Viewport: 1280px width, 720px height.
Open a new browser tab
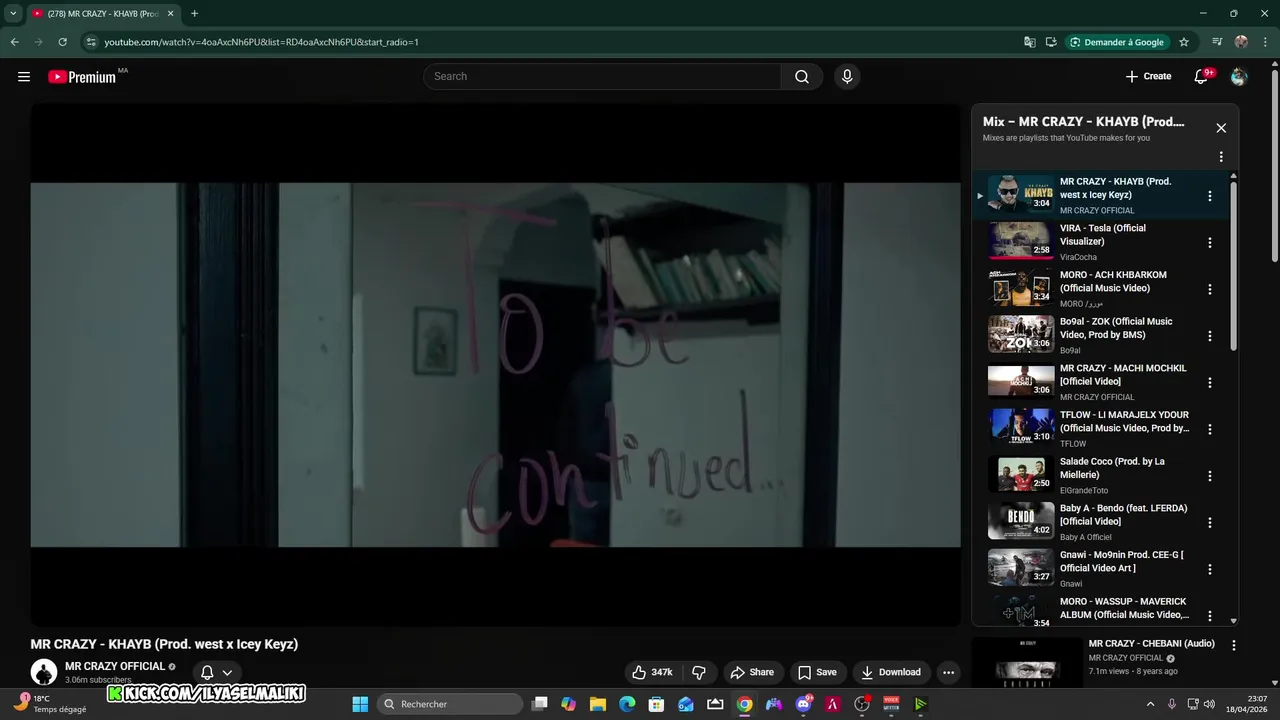194,13
